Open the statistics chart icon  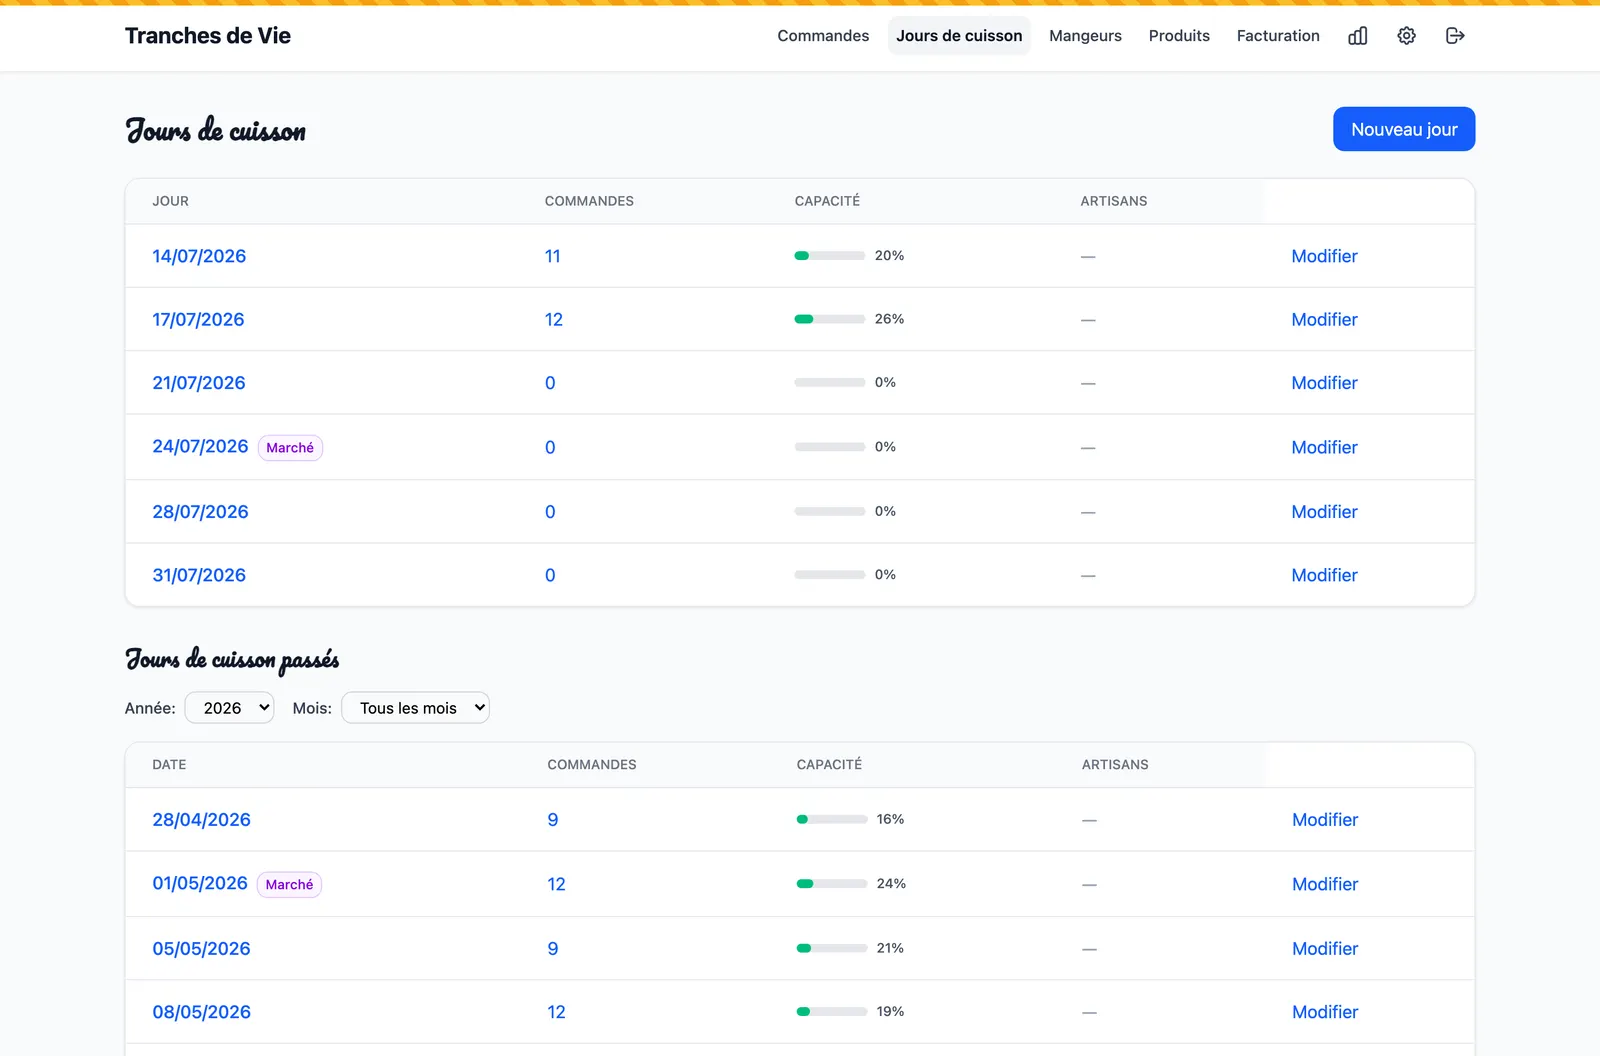1357,36
